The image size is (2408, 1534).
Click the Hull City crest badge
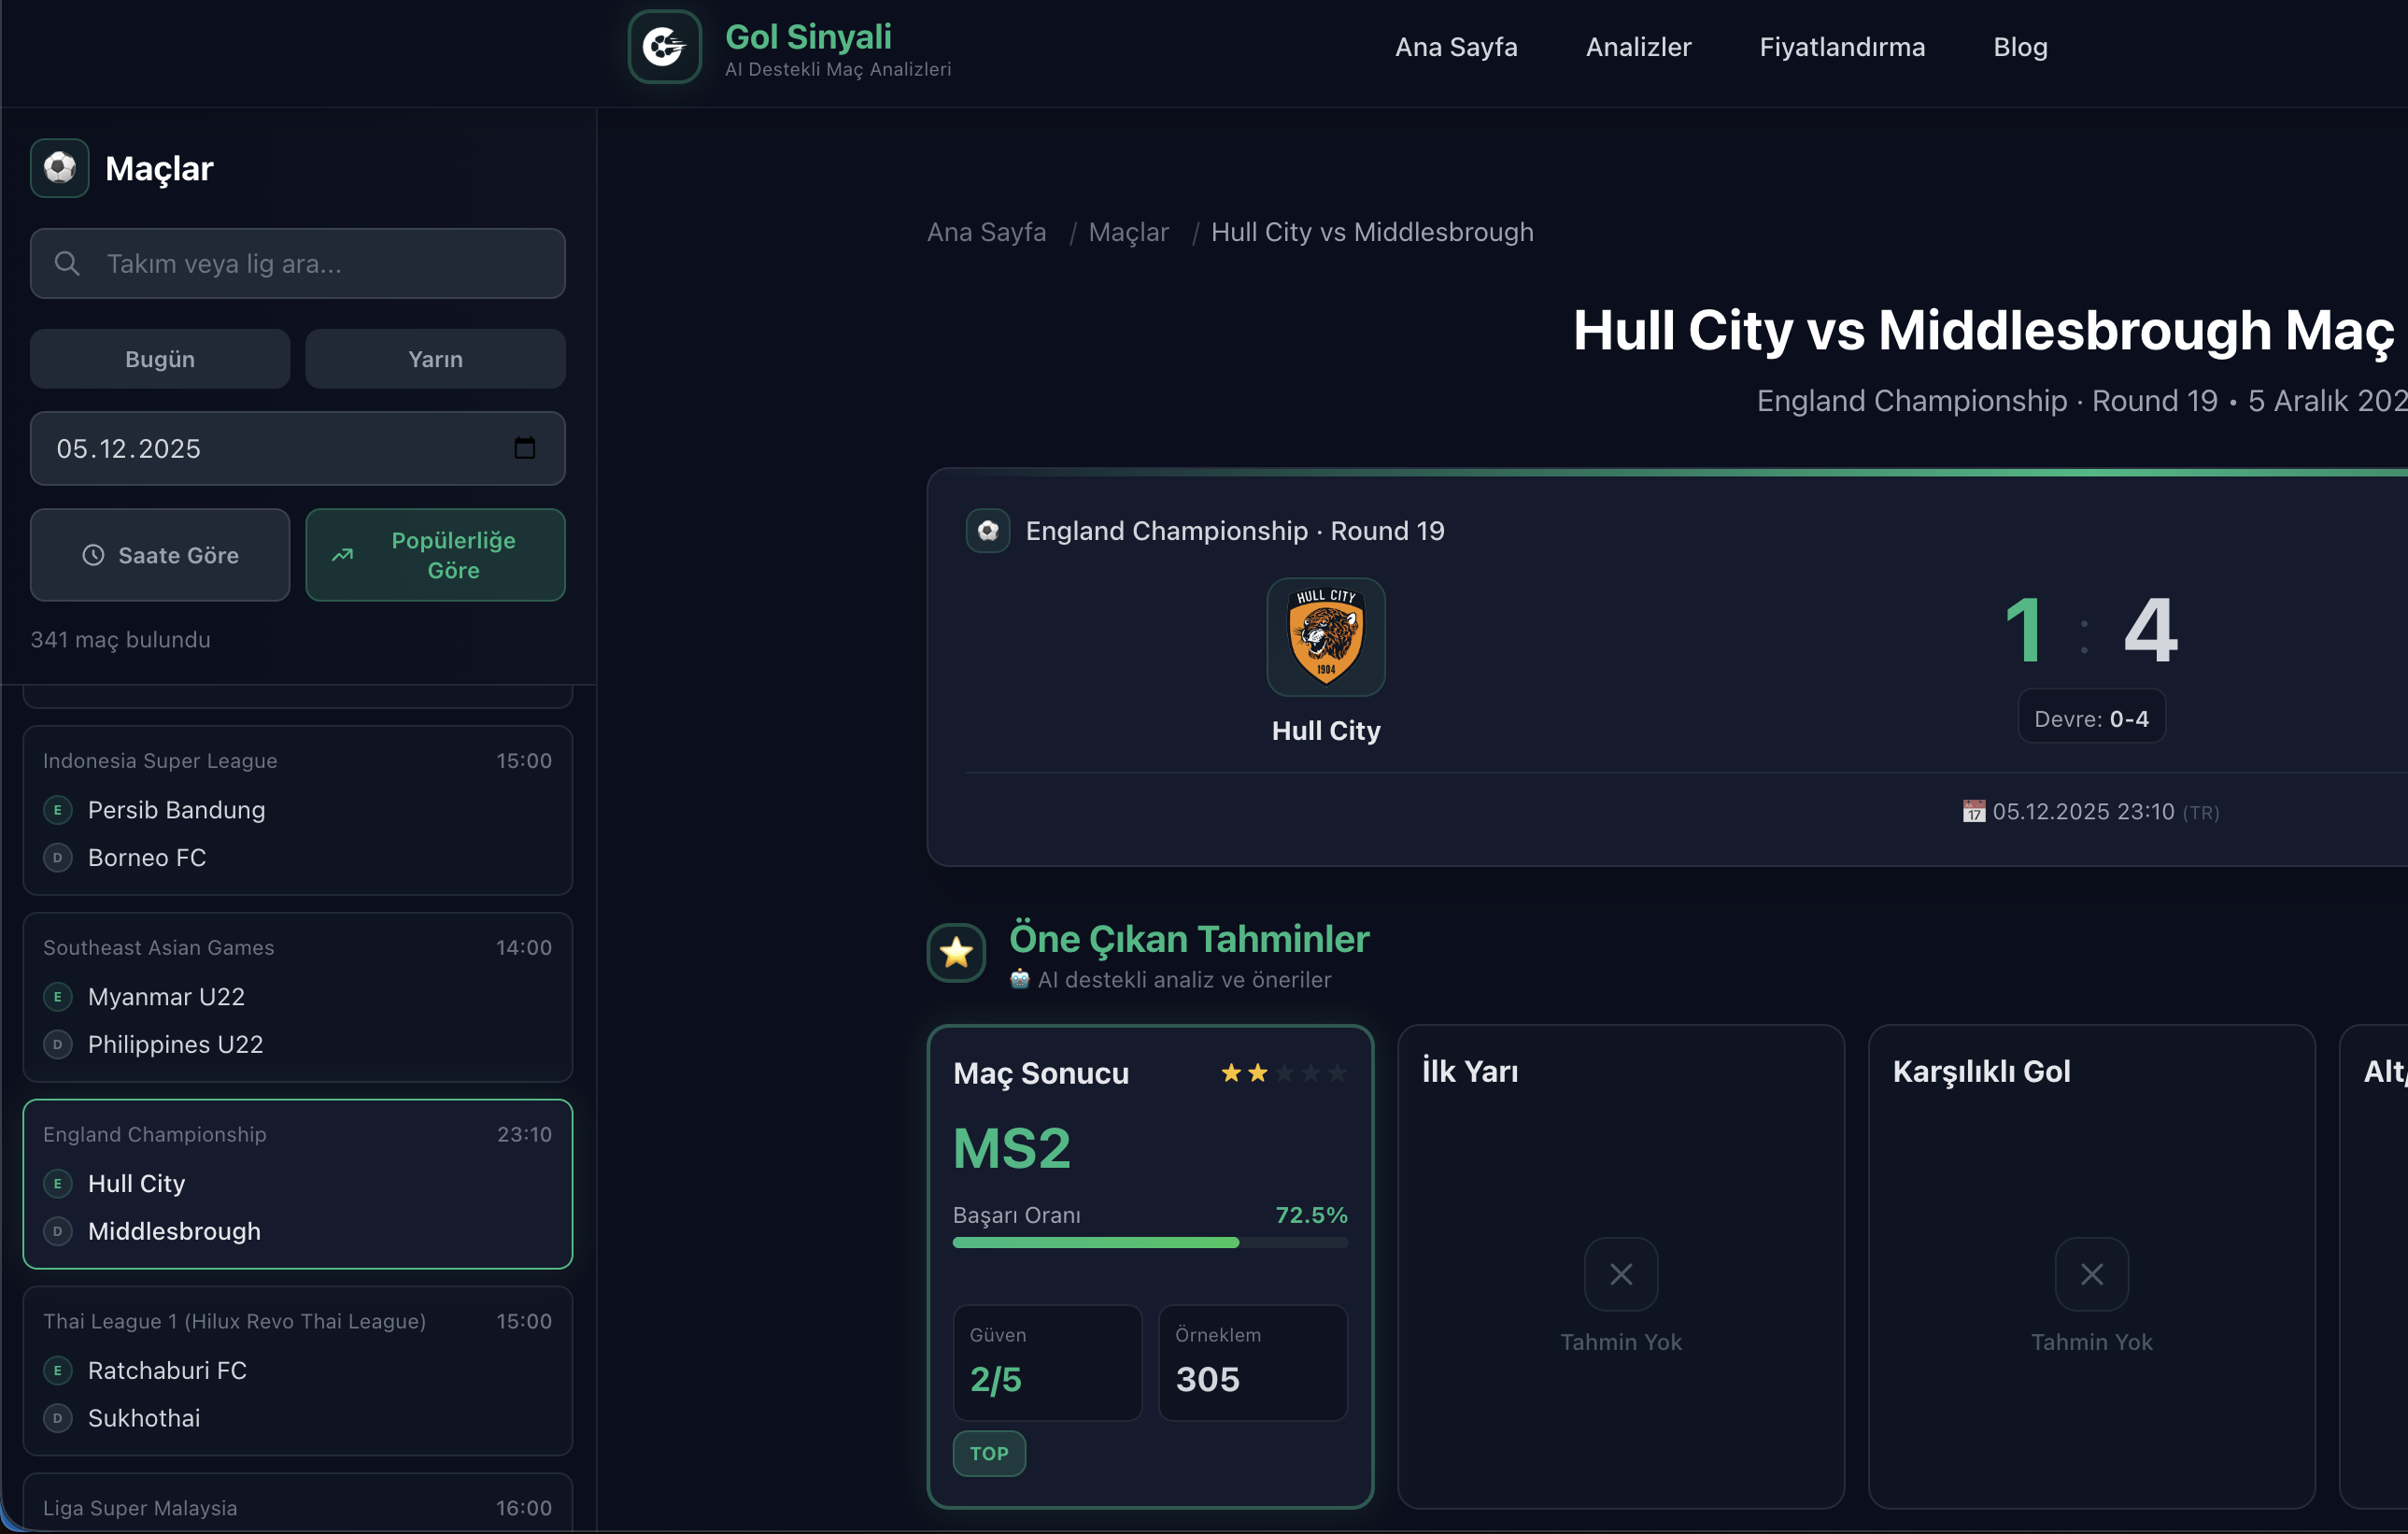tap(1325, 637)
